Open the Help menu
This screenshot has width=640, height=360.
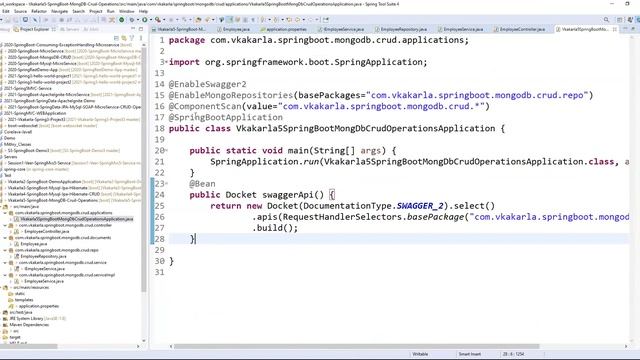tap(143, 11)
